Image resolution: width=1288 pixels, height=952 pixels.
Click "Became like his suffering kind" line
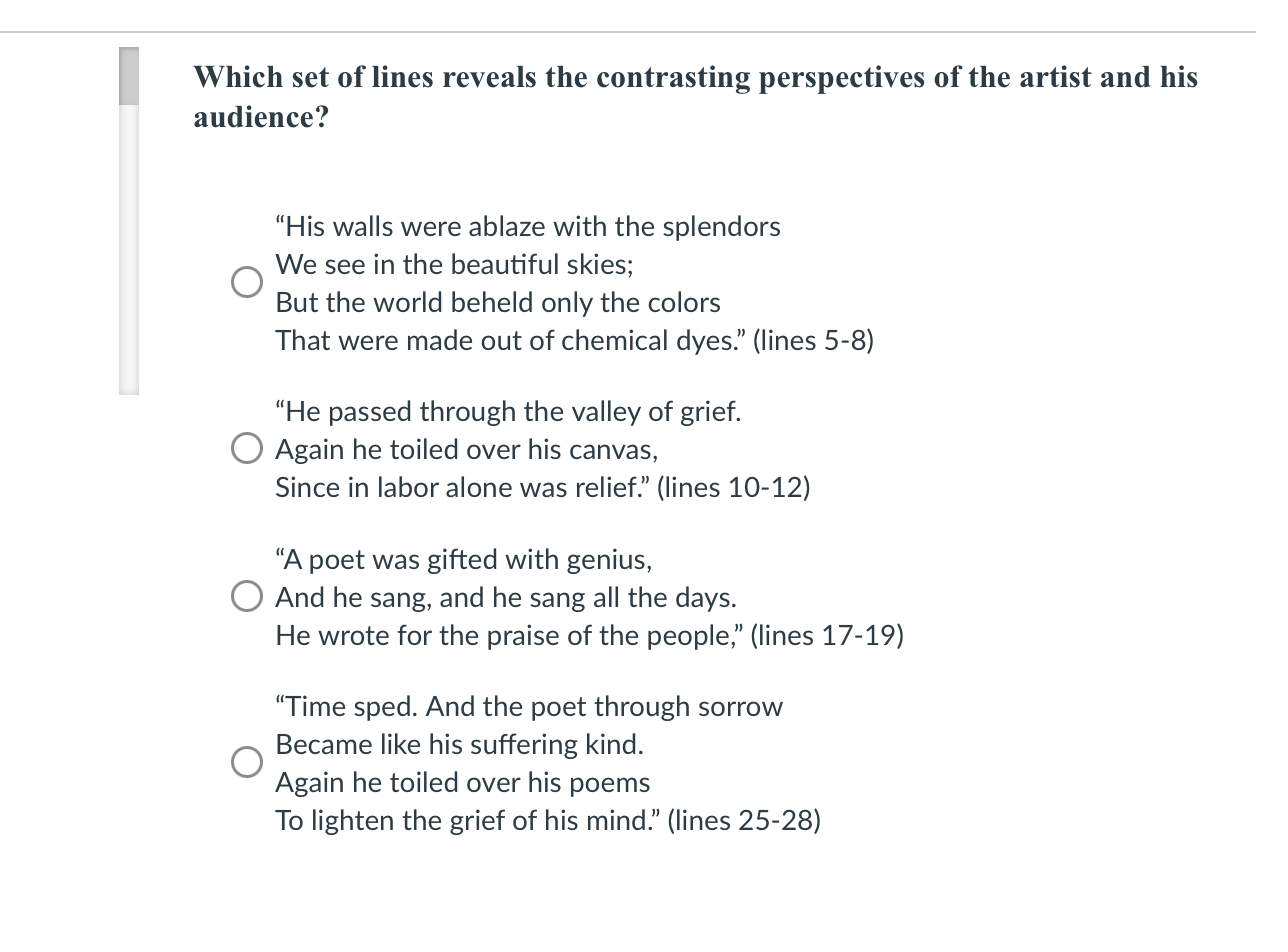[459, 745]
